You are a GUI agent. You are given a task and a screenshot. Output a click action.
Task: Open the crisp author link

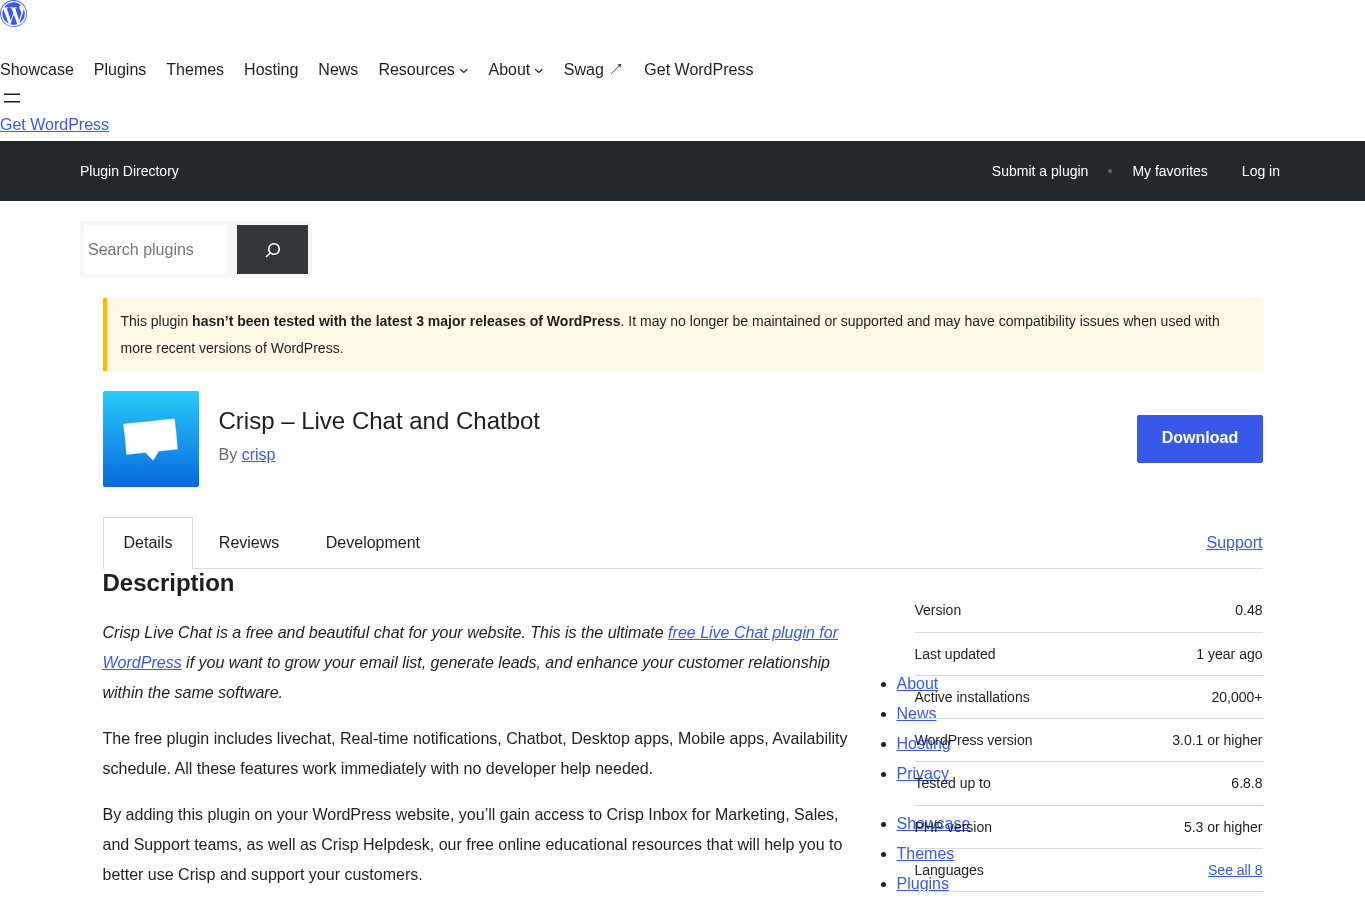click(x=258, y=455)
